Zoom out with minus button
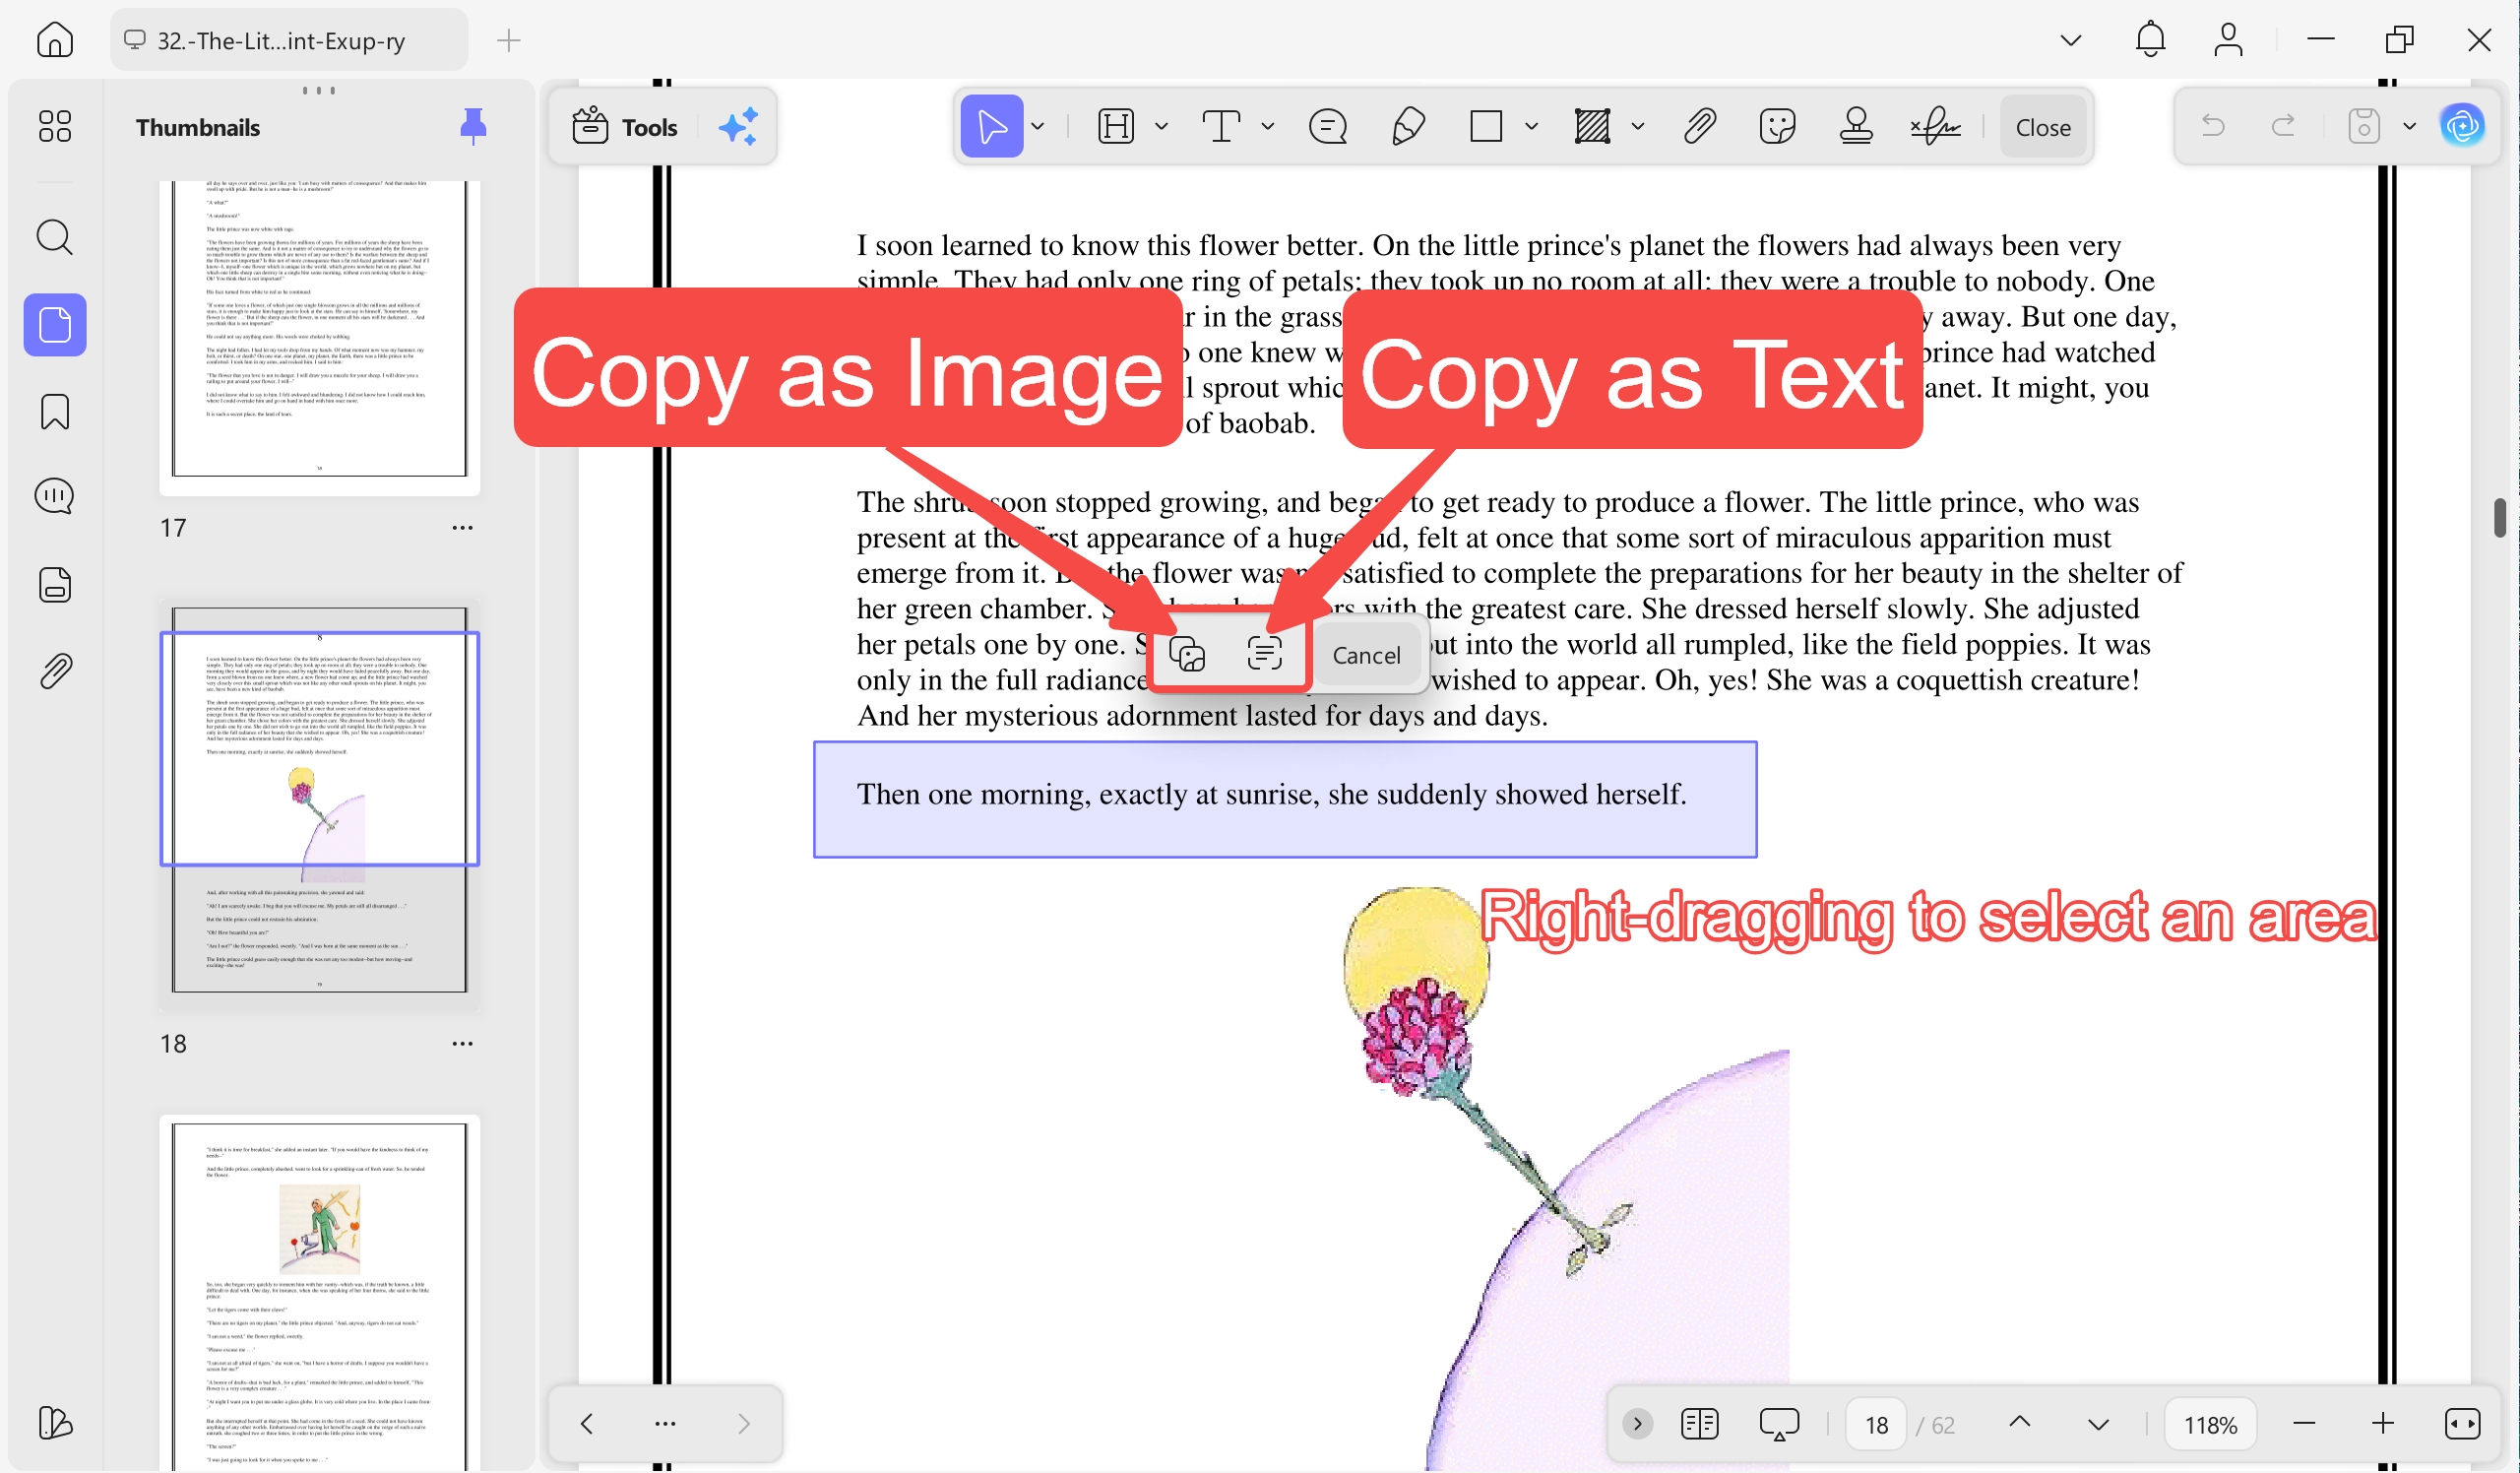 pyautogui.click(x=2304, y=1423)
